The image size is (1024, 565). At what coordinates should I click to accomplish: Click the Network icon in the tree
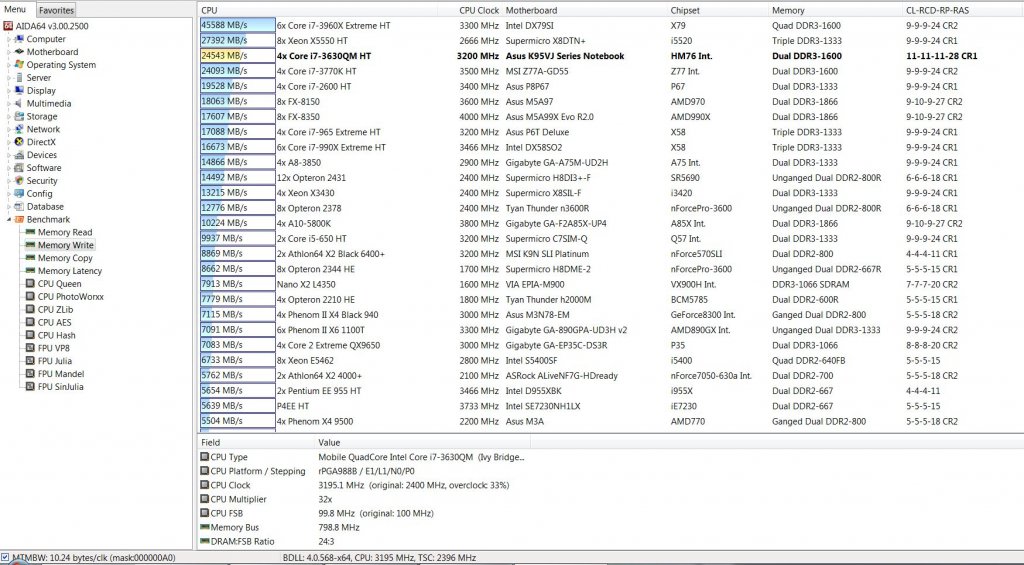pyautogui.click(x=19, y=129)
